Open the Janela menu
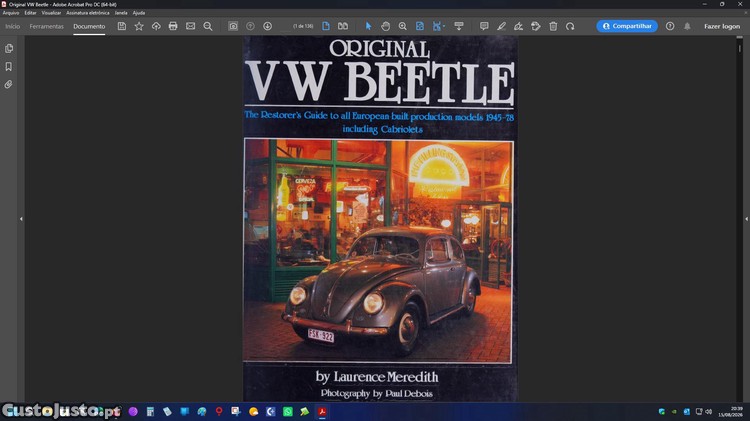This screenshot has height=421, width=750. pos(121,13)
